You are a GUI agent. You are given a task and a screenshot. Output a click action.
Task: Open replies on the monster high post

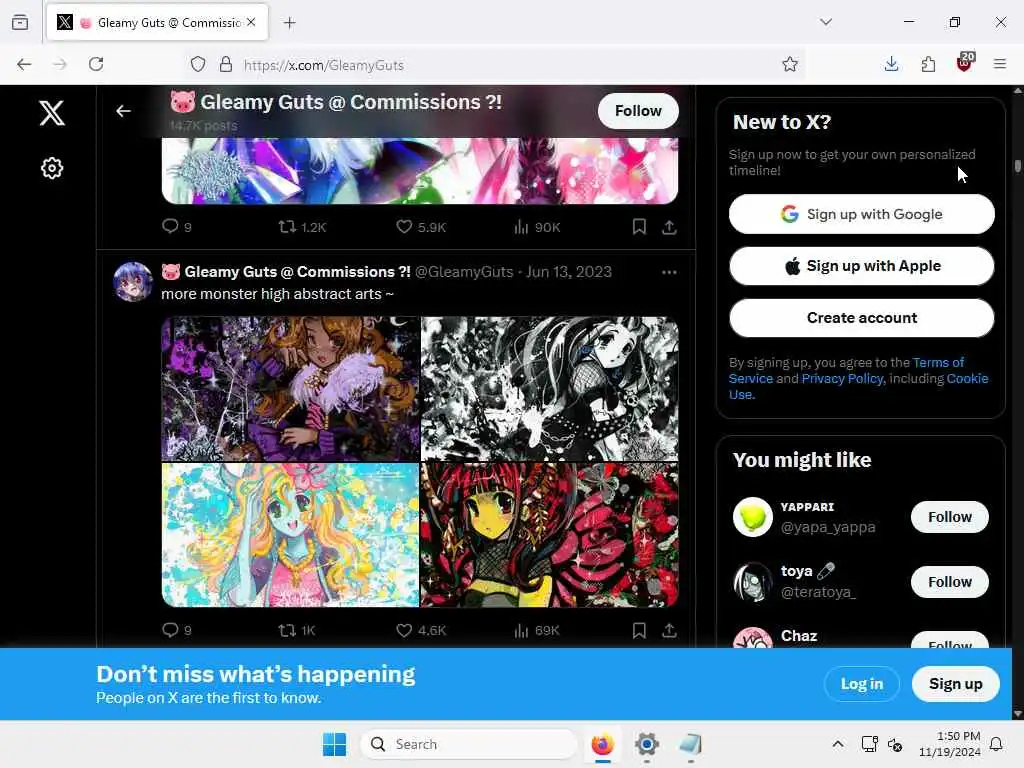click(x=176, y=630)
